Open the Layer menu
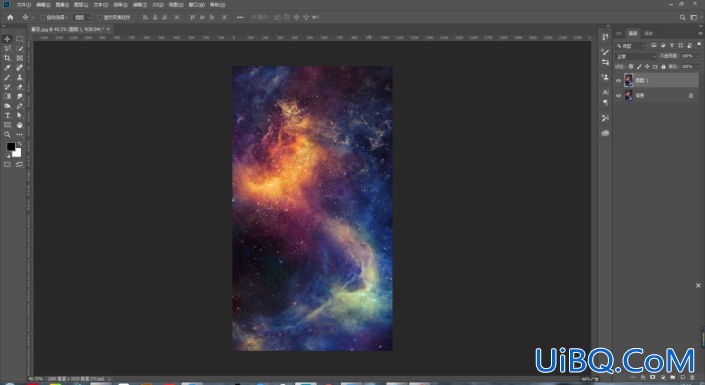Screen dimensions: 705x385 point(81,4)
